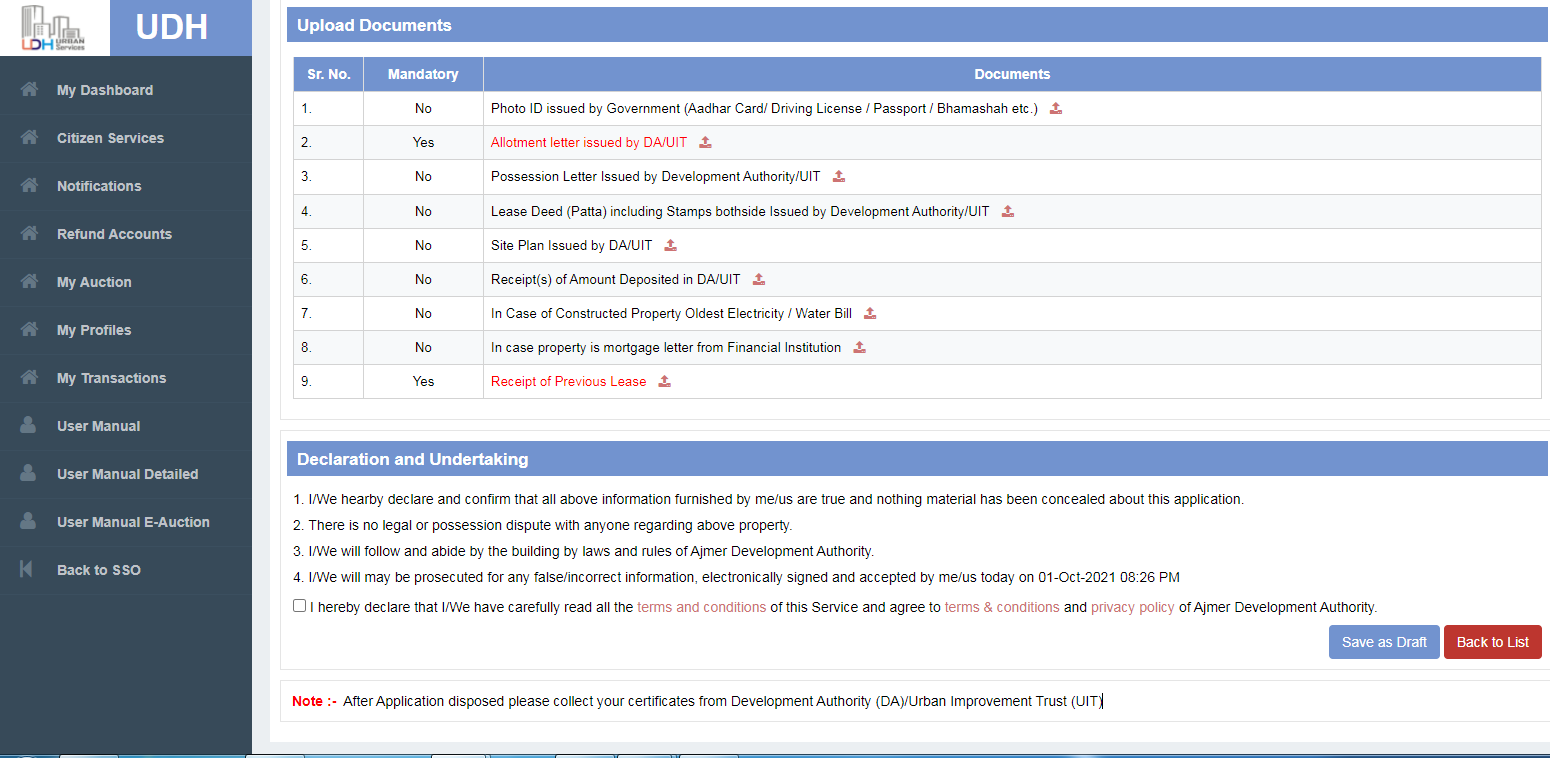This screenshot has height=758, width=1550.
Task: Open Refund Accounts section
Action: click(x=114, y=234)
